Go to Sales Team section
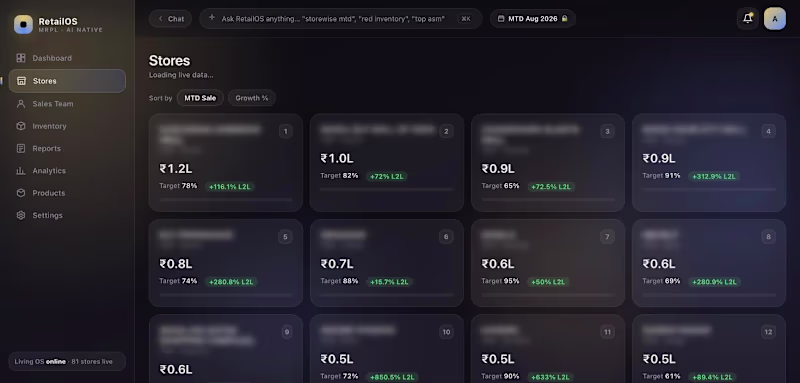The image size is (800, 383). 67,104
